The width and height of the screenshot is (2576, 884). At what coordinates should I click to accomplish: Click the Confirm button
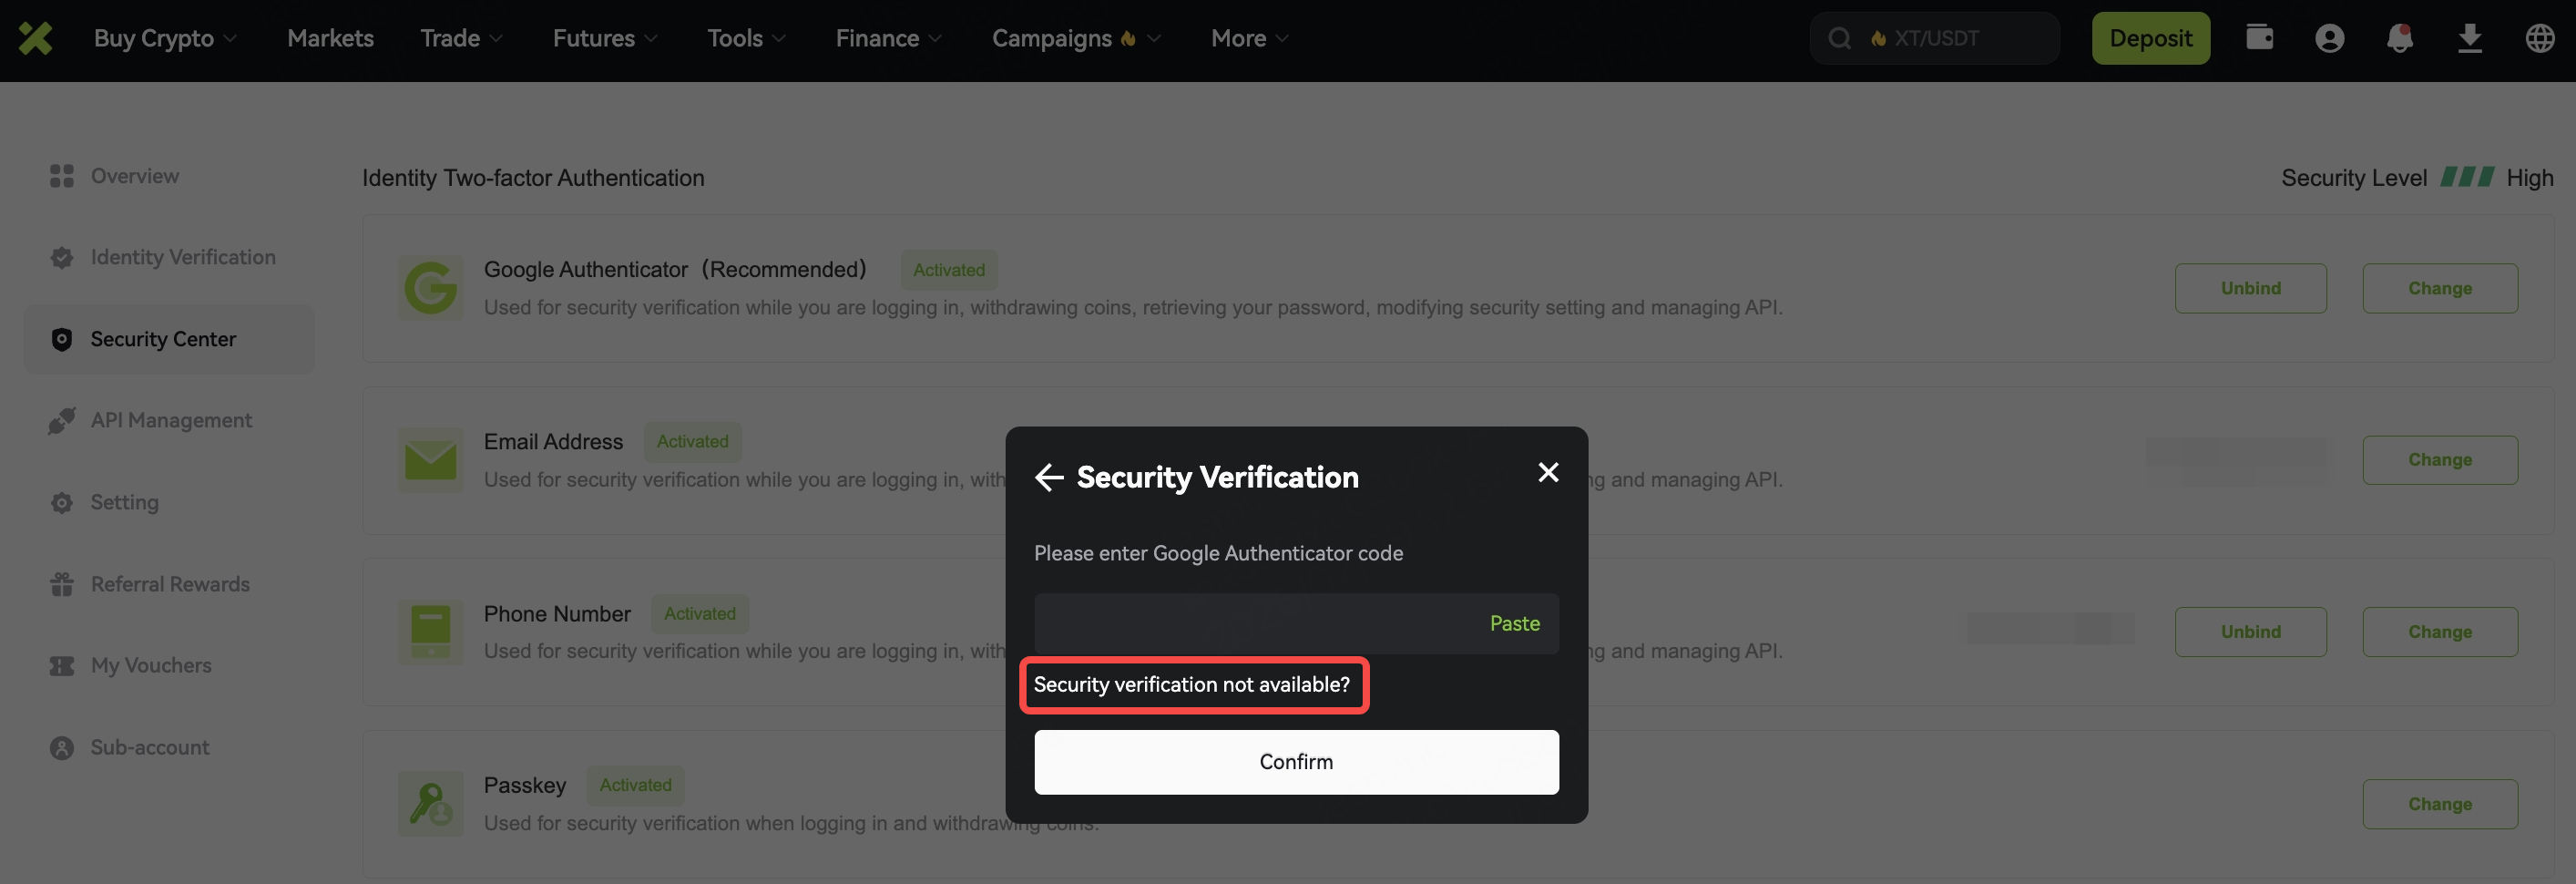pos(1296,762)
